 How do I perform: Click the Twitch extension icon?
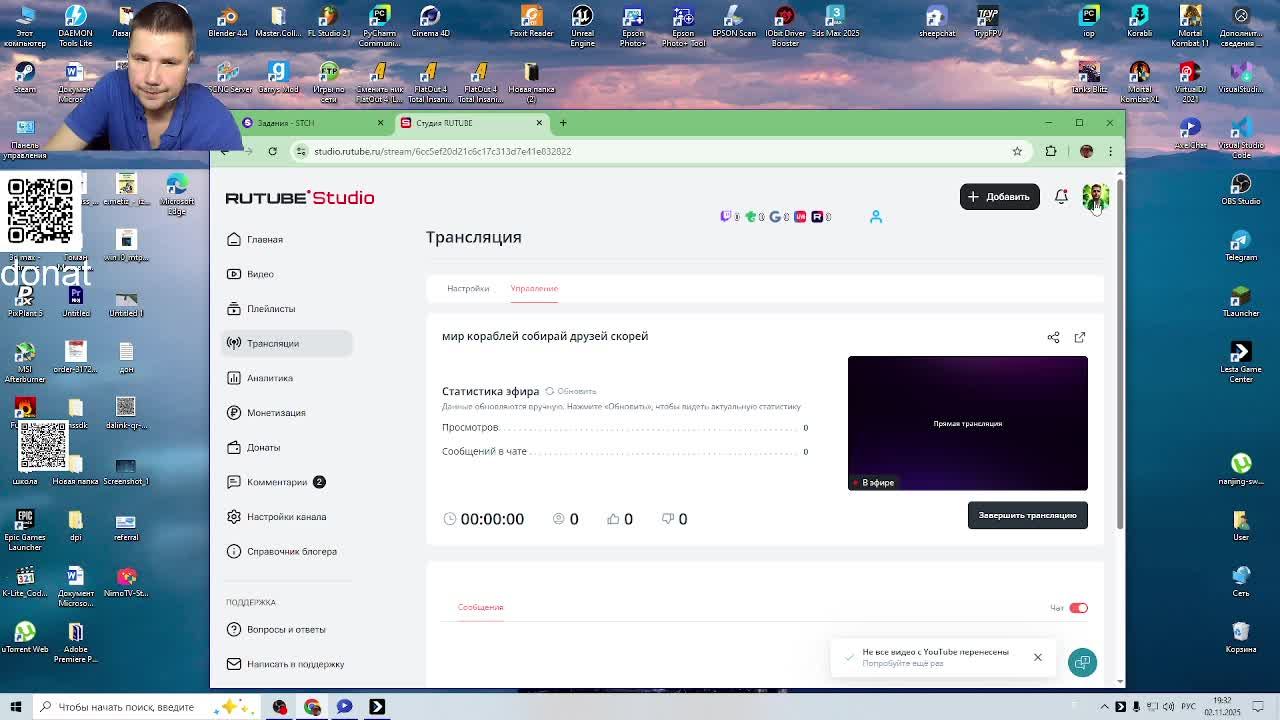point(726,216)
